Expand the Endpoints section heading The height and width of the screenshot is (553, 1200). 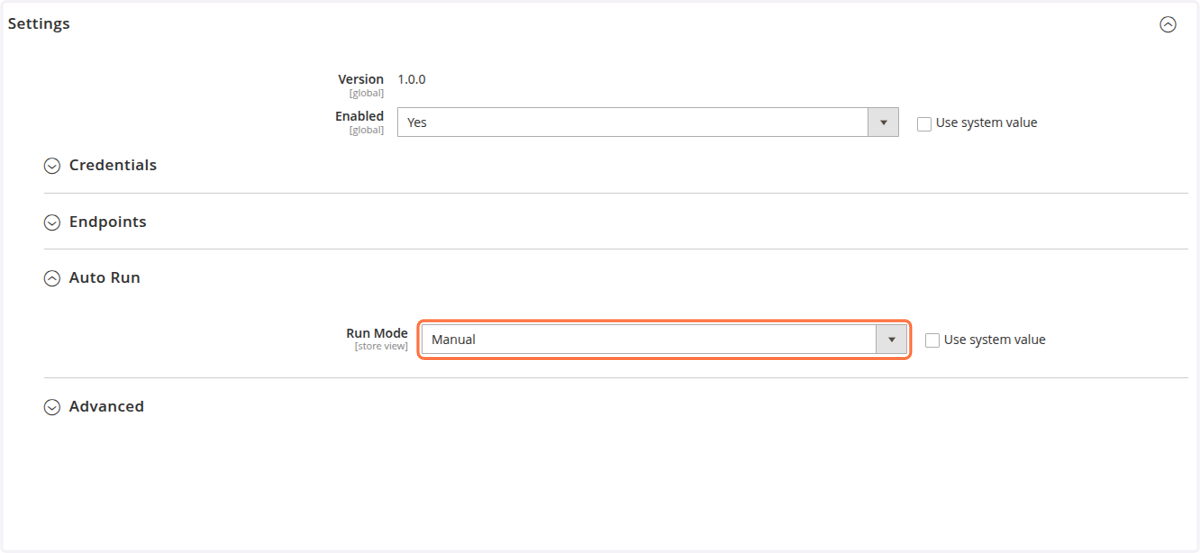pos(107,222)
